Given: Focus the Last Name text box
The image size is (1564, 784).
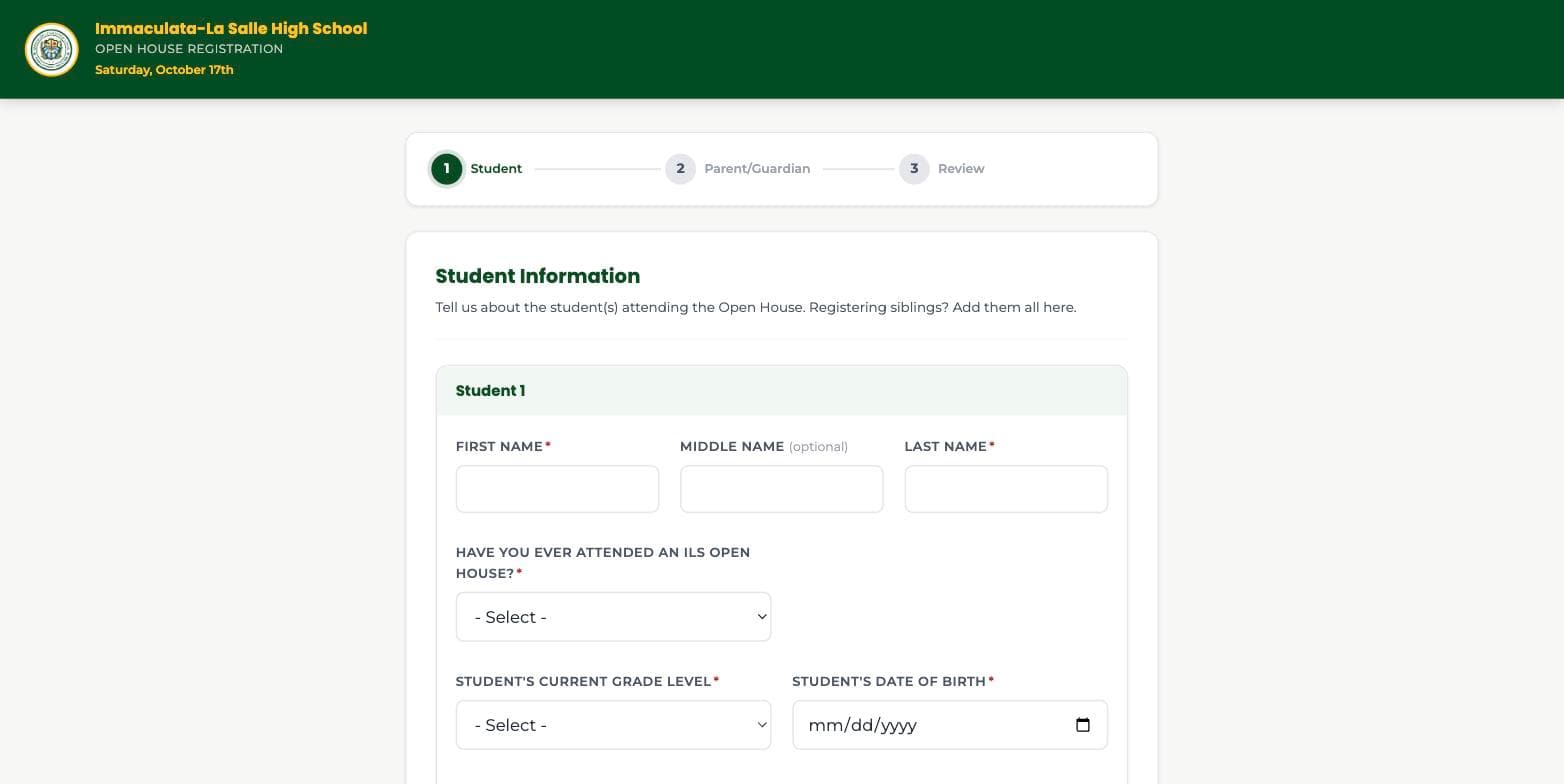Looking at the screenshot, I should pyautogui.click(x=1006, y=489).
